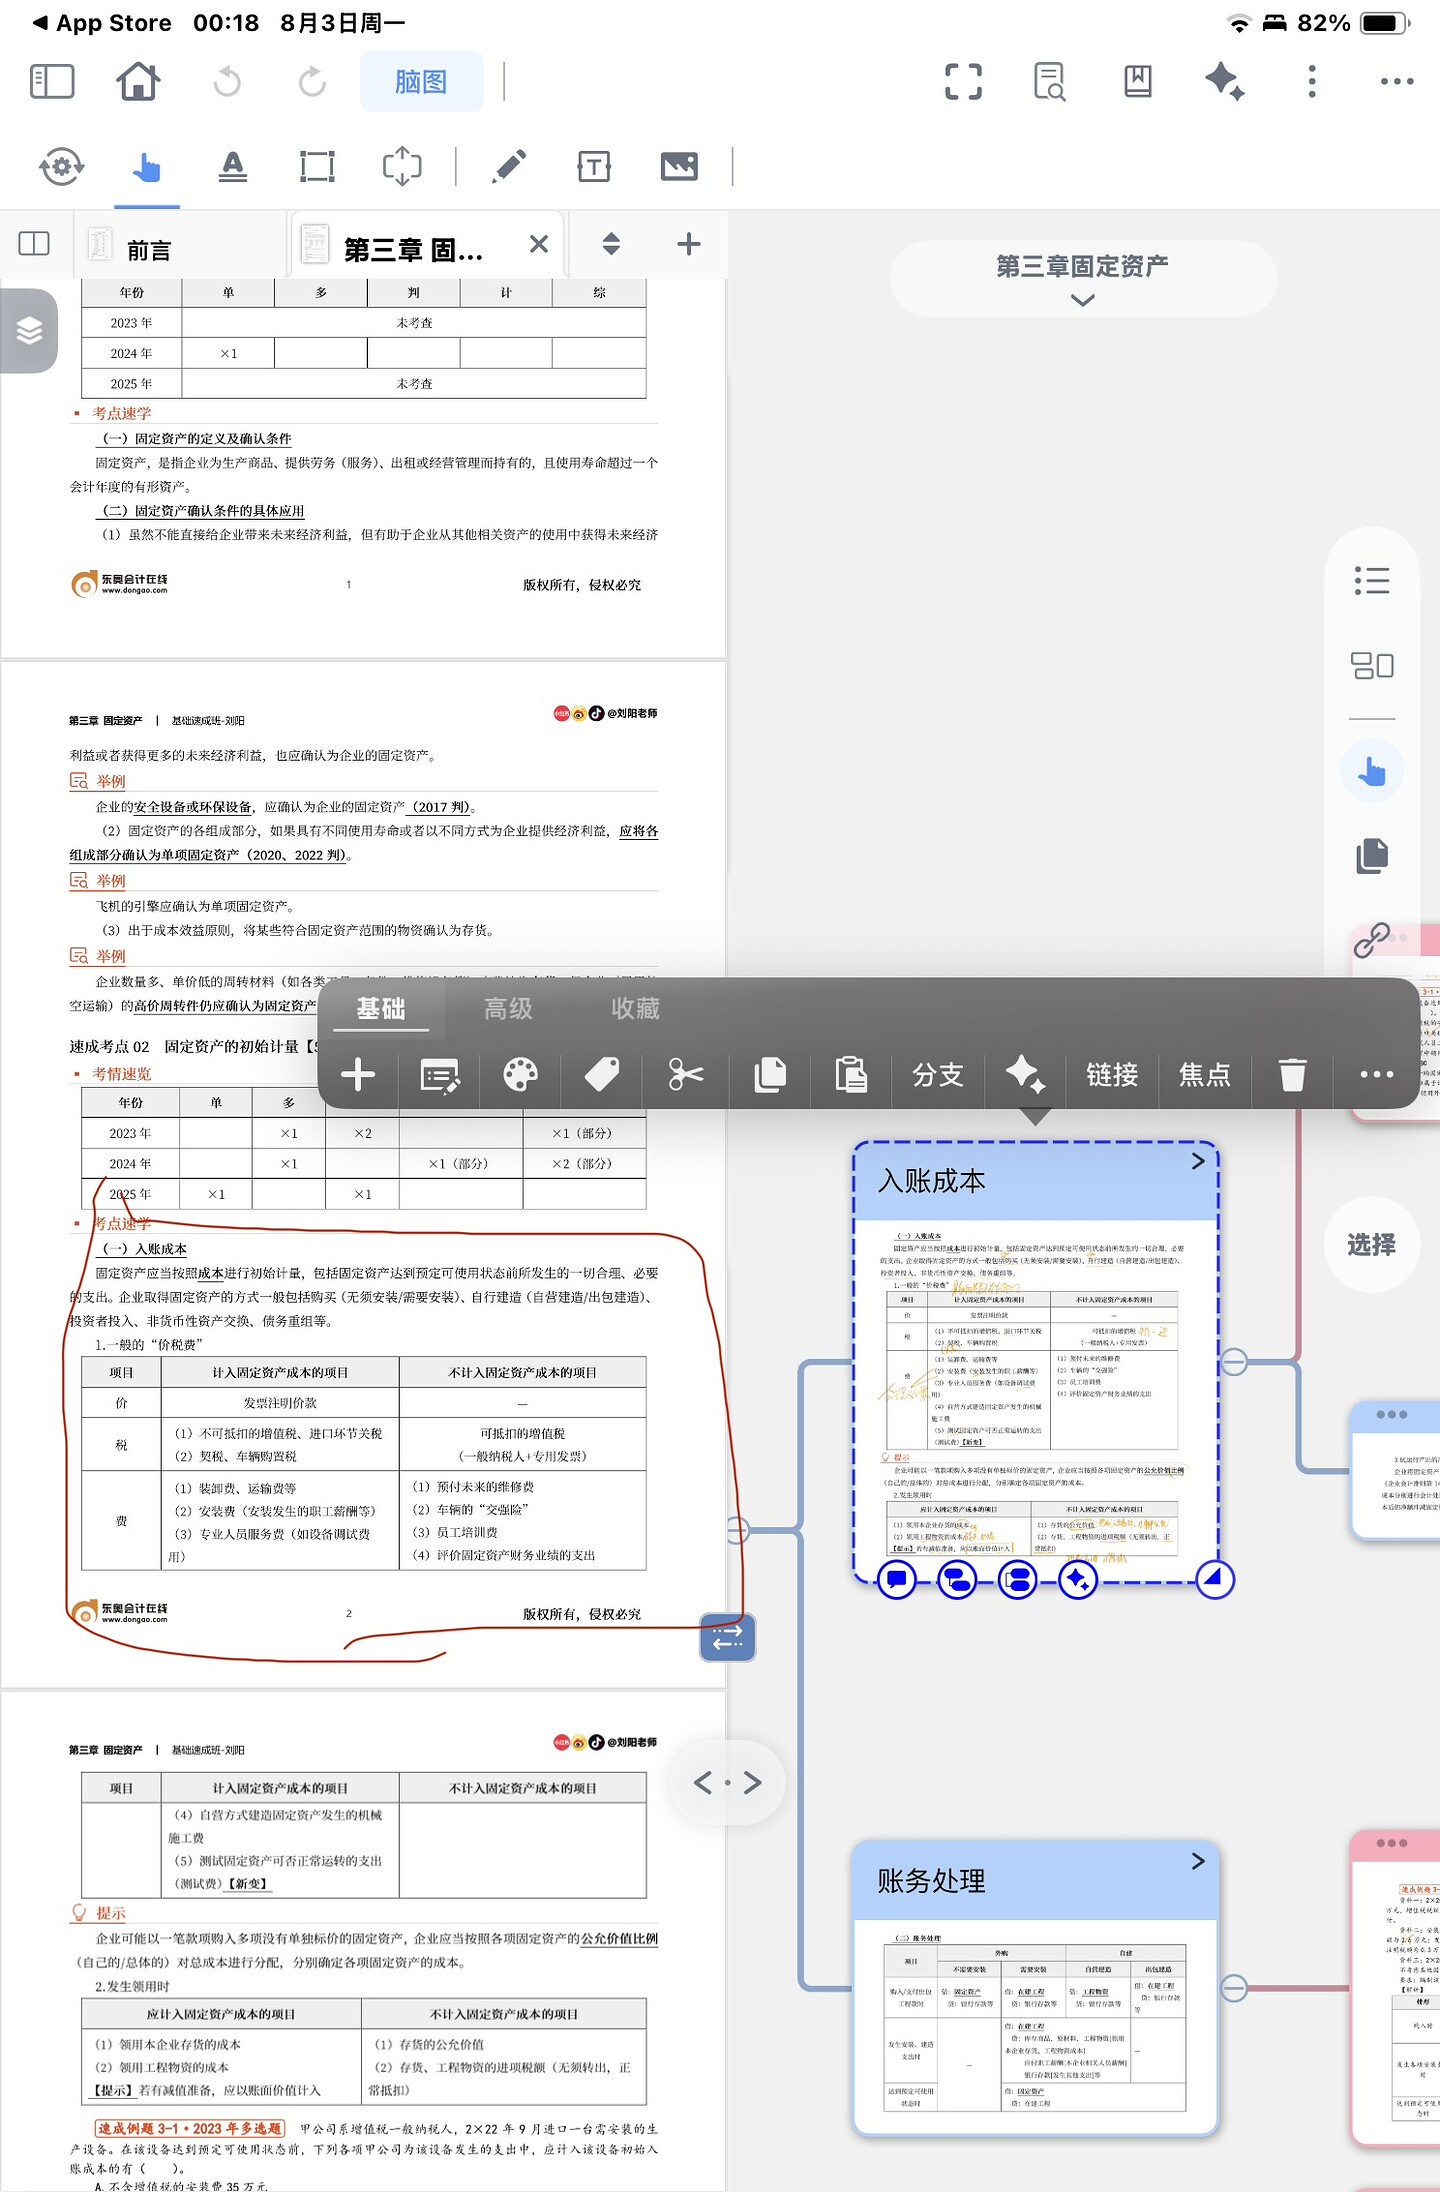The image size is (1440, 2192).
Task: Collapse the 账务处理 branch connector
Action: pyautogui.click(x=1234, y=1988)
